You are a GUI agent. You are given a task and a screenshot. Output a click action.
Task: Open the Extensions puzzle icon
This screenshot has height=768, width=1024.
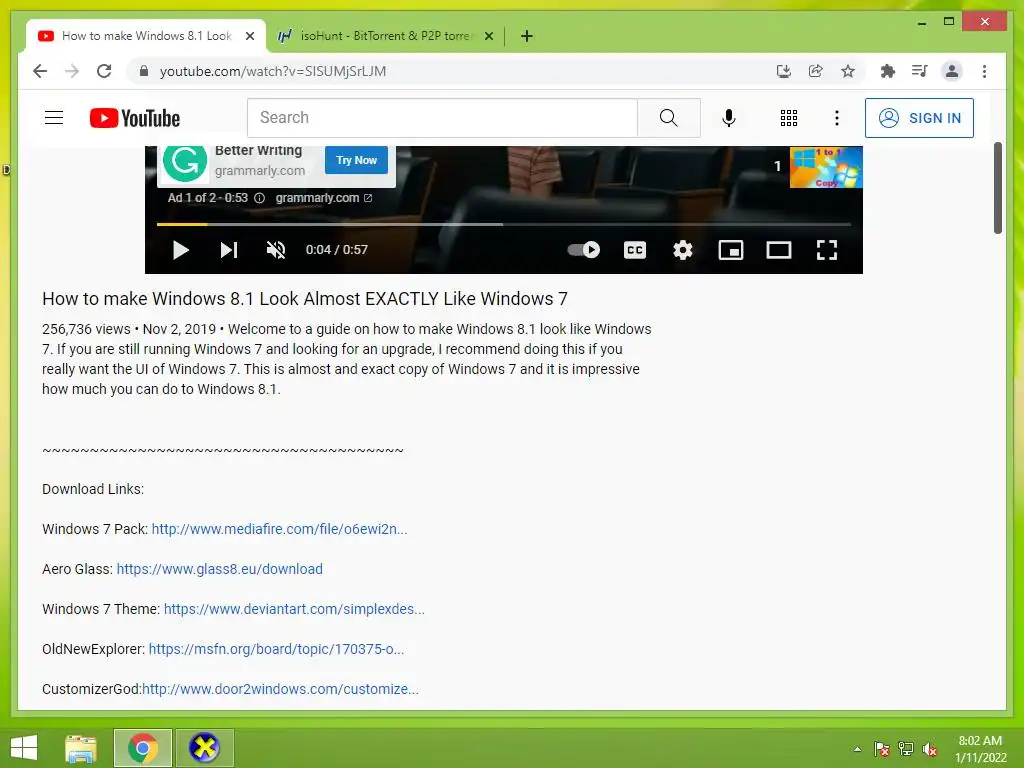coord(888,71)
